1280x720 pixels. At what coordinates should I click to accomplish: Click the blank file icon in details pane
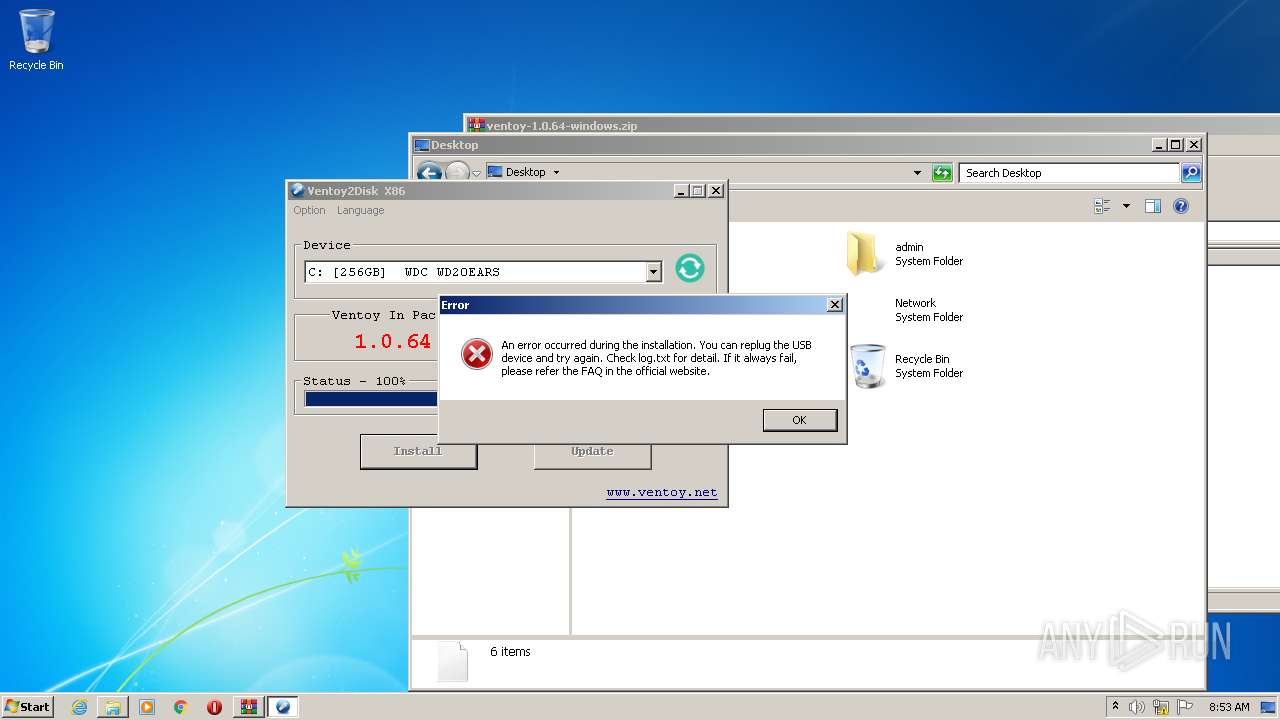452,662
